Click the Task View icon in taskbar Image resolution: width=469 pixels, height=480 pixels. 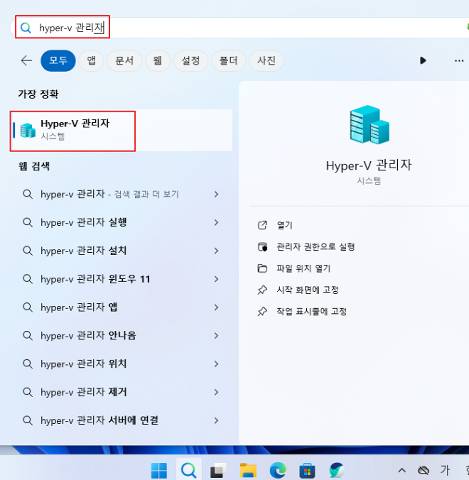coord(217,470)
